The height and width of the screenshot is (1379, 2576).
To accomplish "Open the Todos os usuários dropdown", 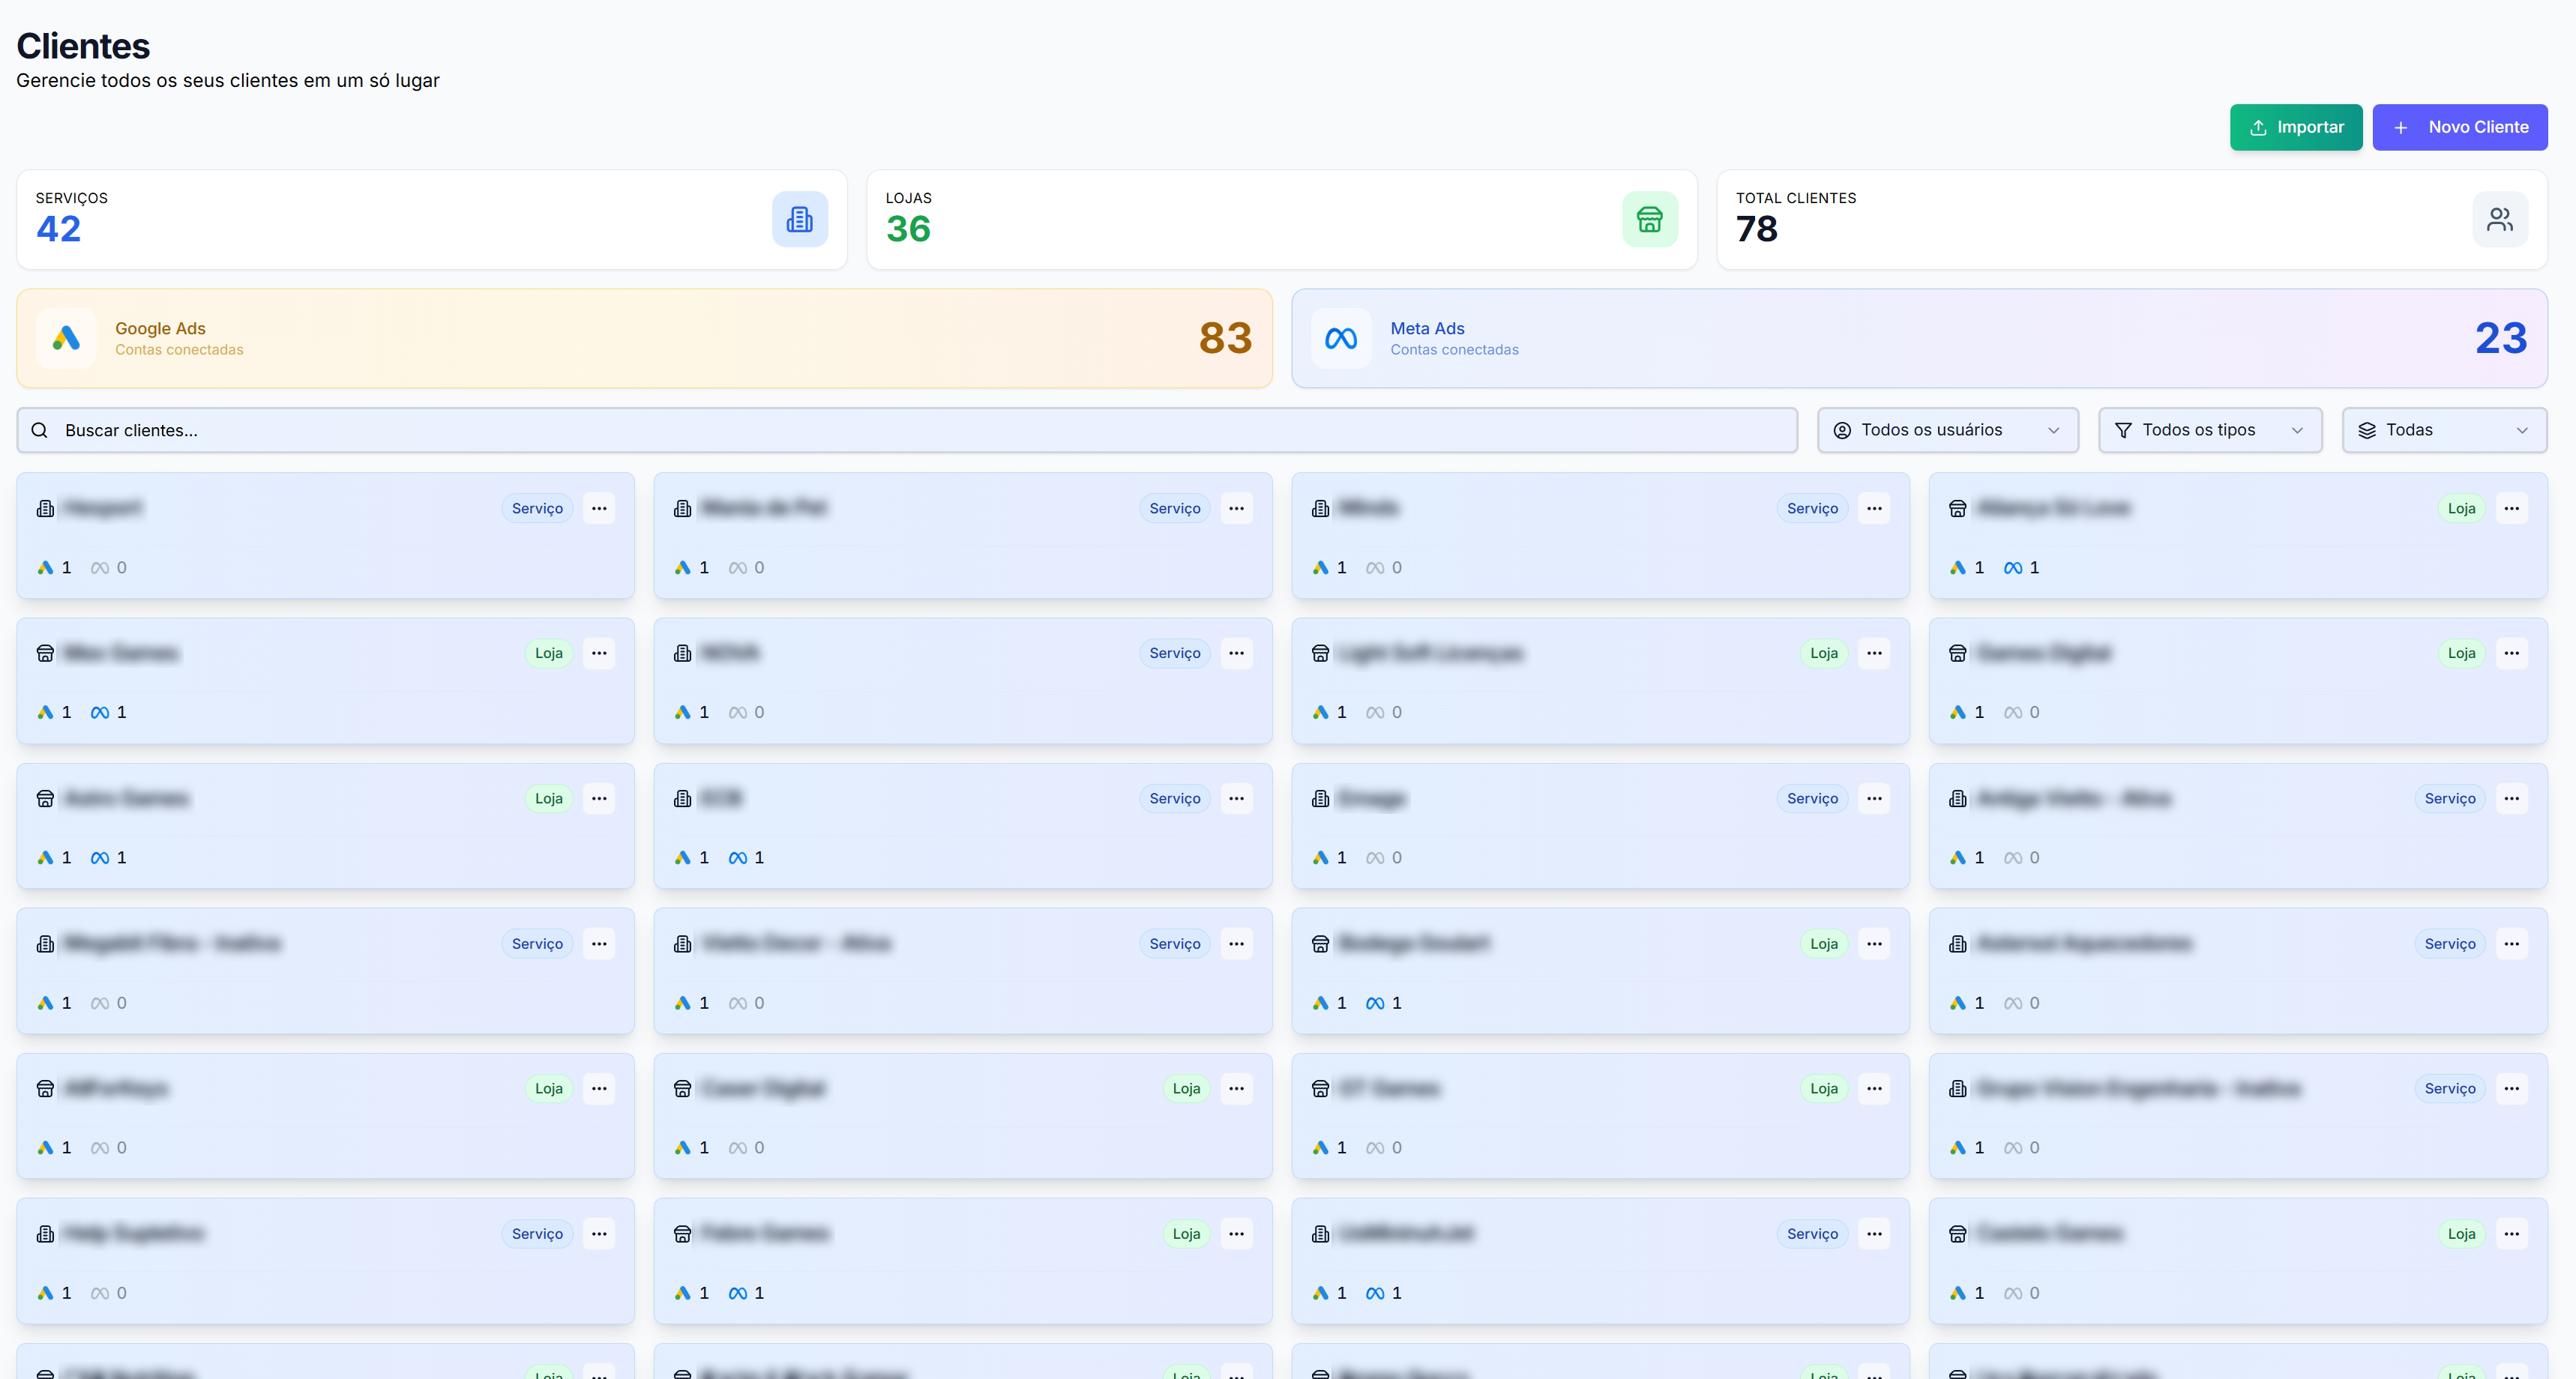I will tap(1946, 430).
